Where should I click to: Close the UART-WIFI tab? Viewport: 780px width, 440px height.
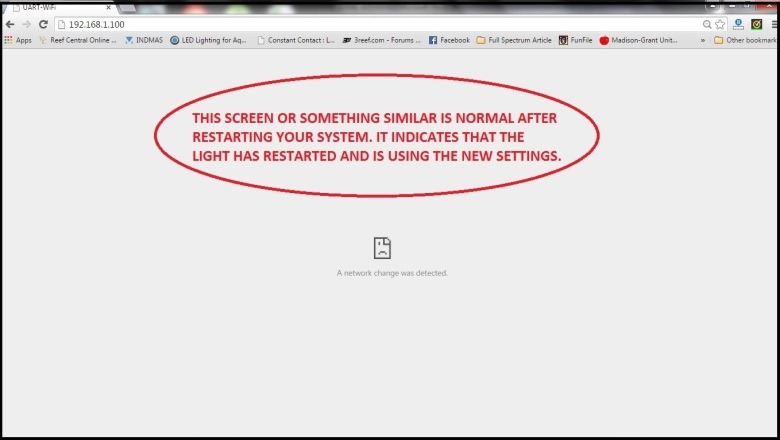(108, 7)
